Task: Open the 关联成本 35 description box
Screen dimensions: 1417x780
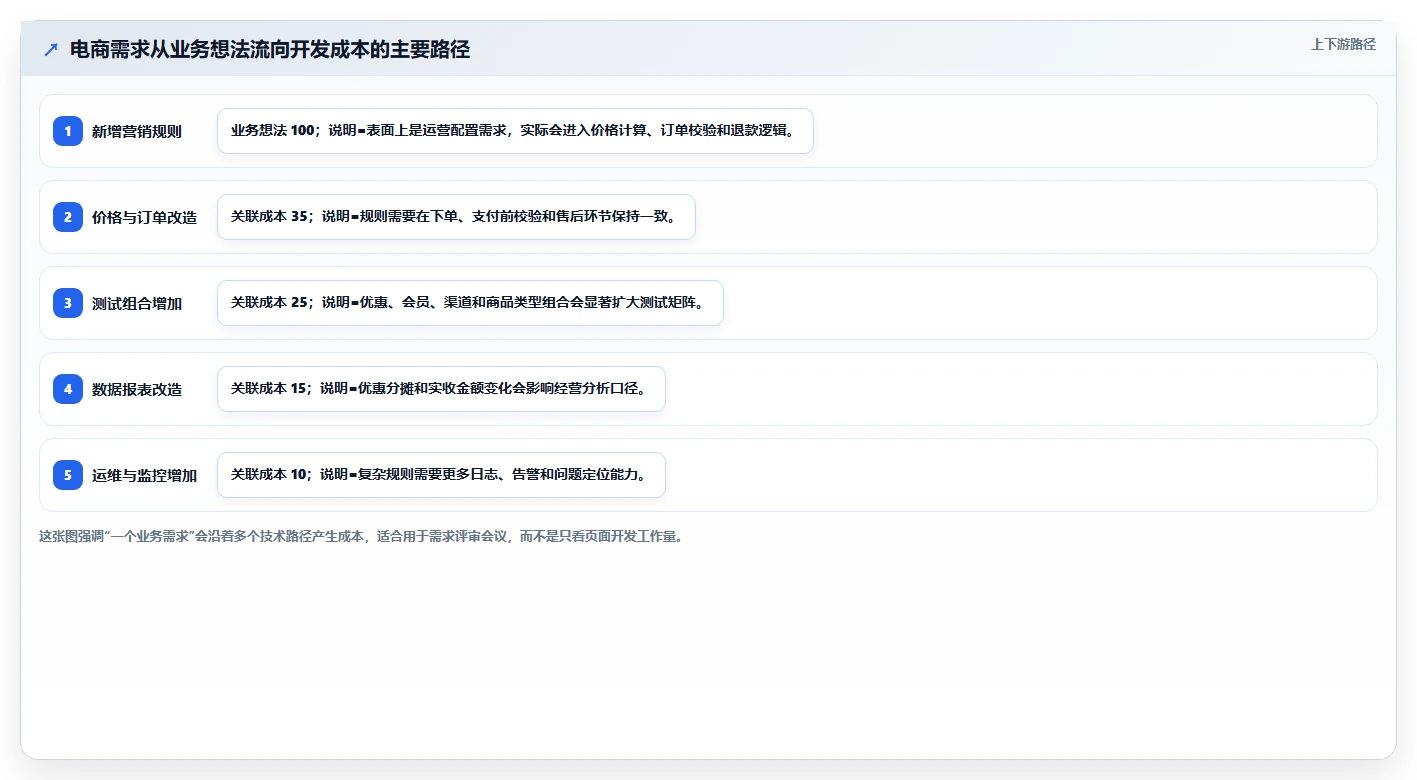Action: point(456,217)
